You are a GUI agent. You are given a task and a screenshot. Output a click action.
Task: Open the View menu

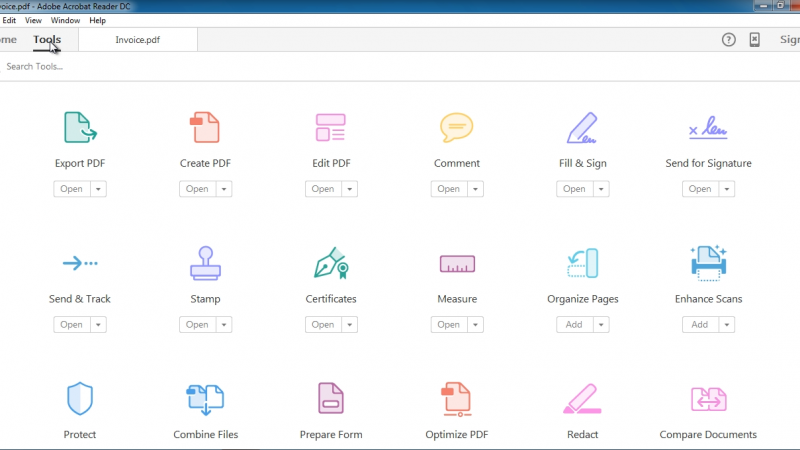(x=33, y=20)
